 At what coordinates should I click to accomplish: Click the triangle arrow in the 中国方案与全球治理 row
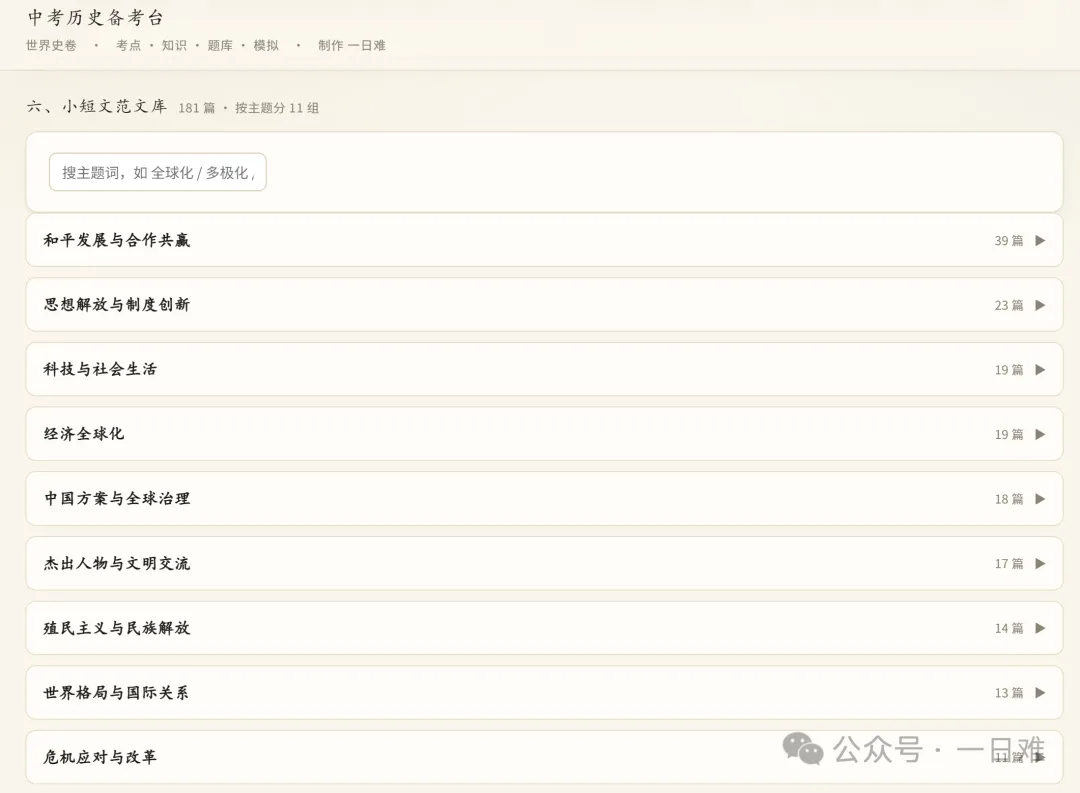pyautogui.click(x=1040, y=499)
